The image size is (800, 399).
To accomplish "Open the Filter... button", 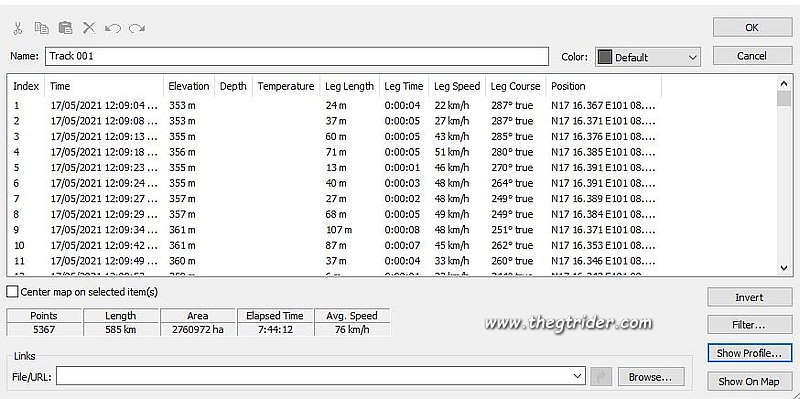I will (749, 325).
